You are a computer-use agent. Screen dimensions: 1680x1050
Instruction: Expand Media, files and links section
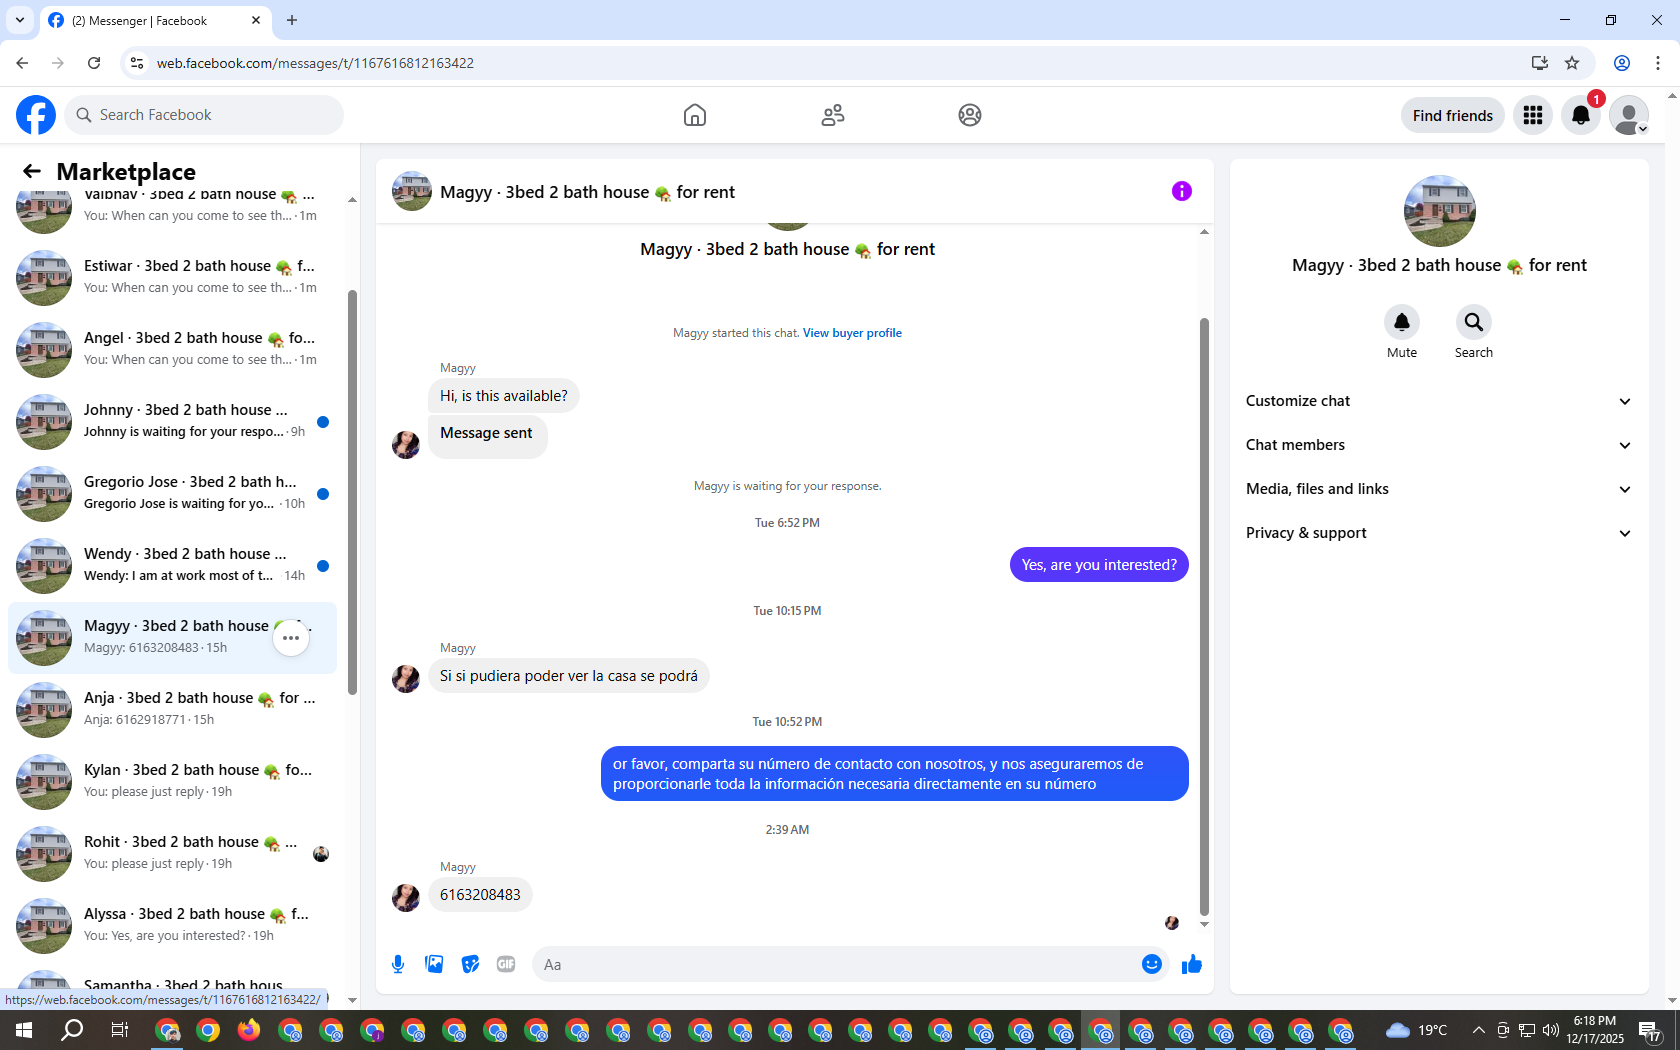point(1439,489)
